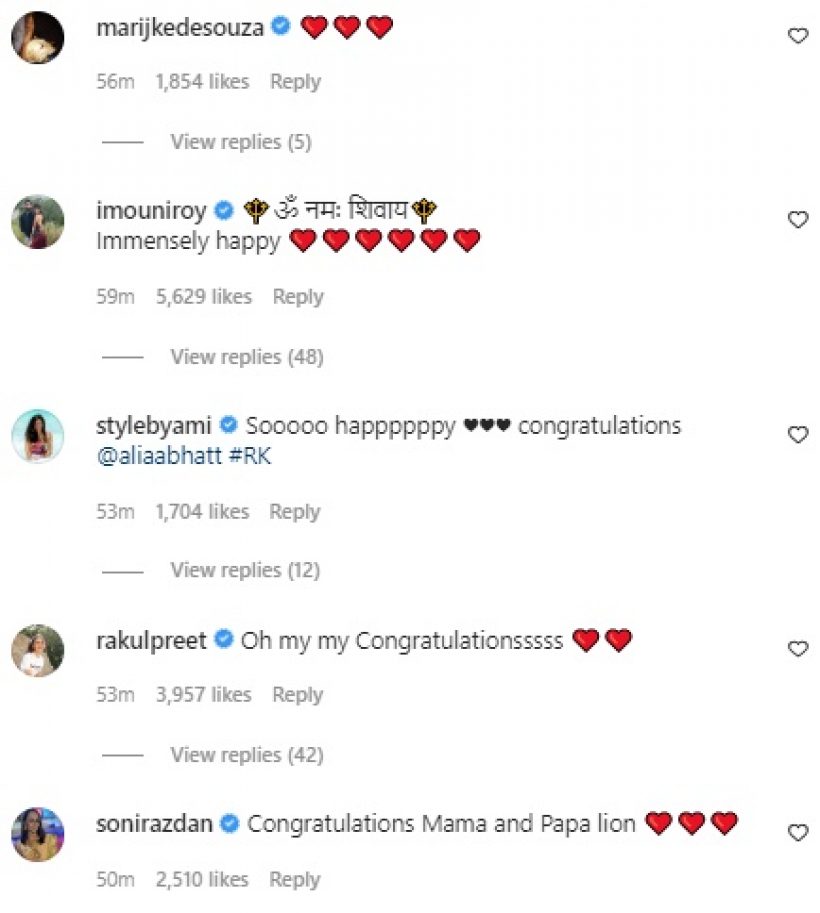Like marijkedesouza's comment with the heart icon
The width and height of the screenshot is (820, 913).
click(x=797, y=36)
